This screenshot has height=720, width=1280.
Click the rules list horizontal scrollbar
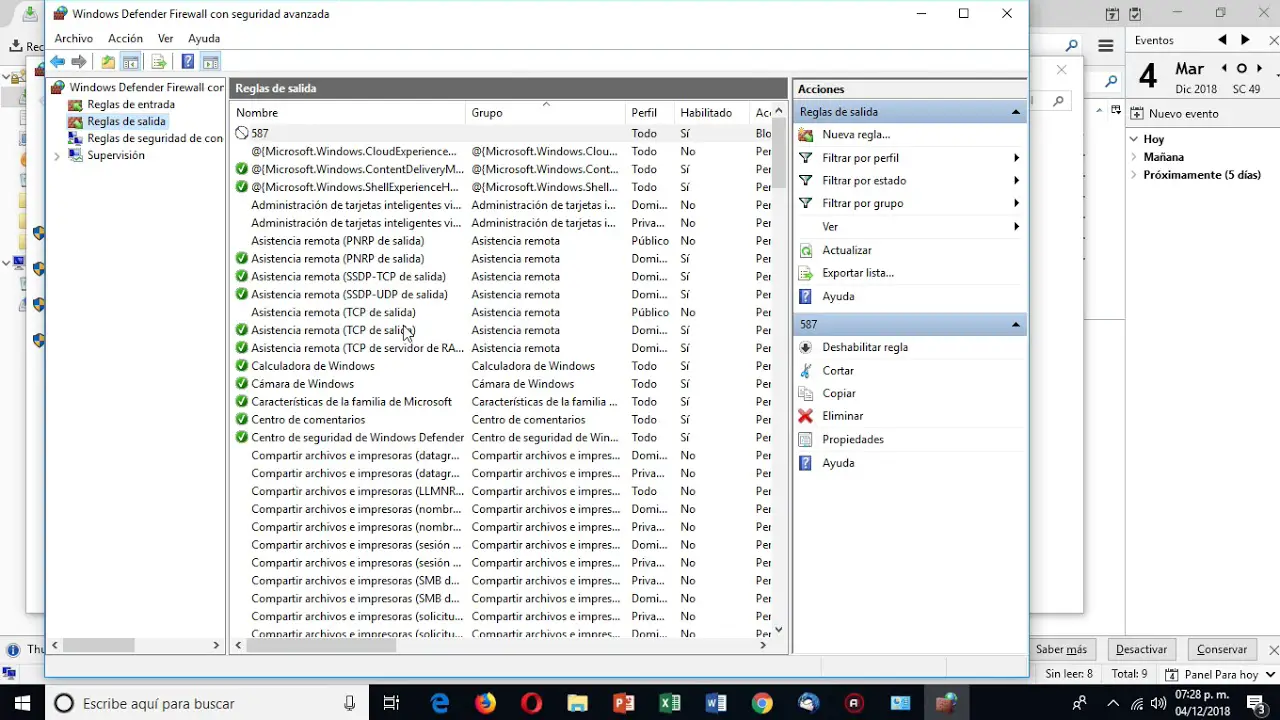pos(321,646)
